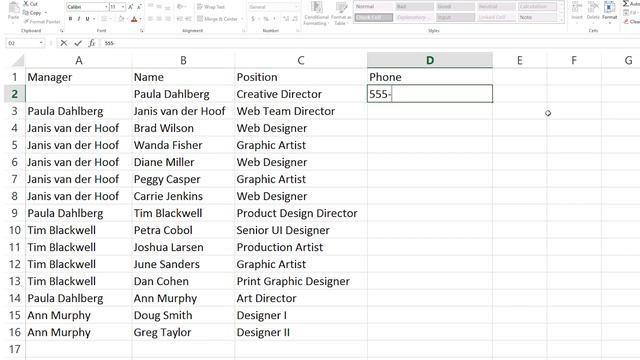Toggle underline formatting
The width and height of the screenshot is (640, 360).
click(x=87, y=19)
